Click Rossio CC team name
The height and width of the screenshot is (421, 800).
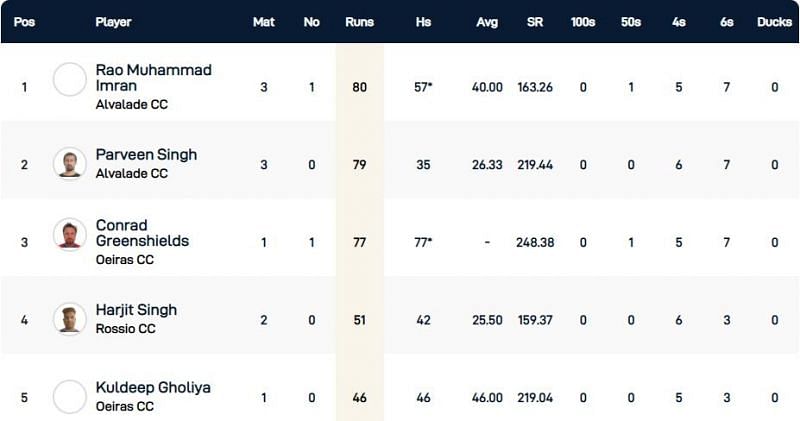[125, 329]
